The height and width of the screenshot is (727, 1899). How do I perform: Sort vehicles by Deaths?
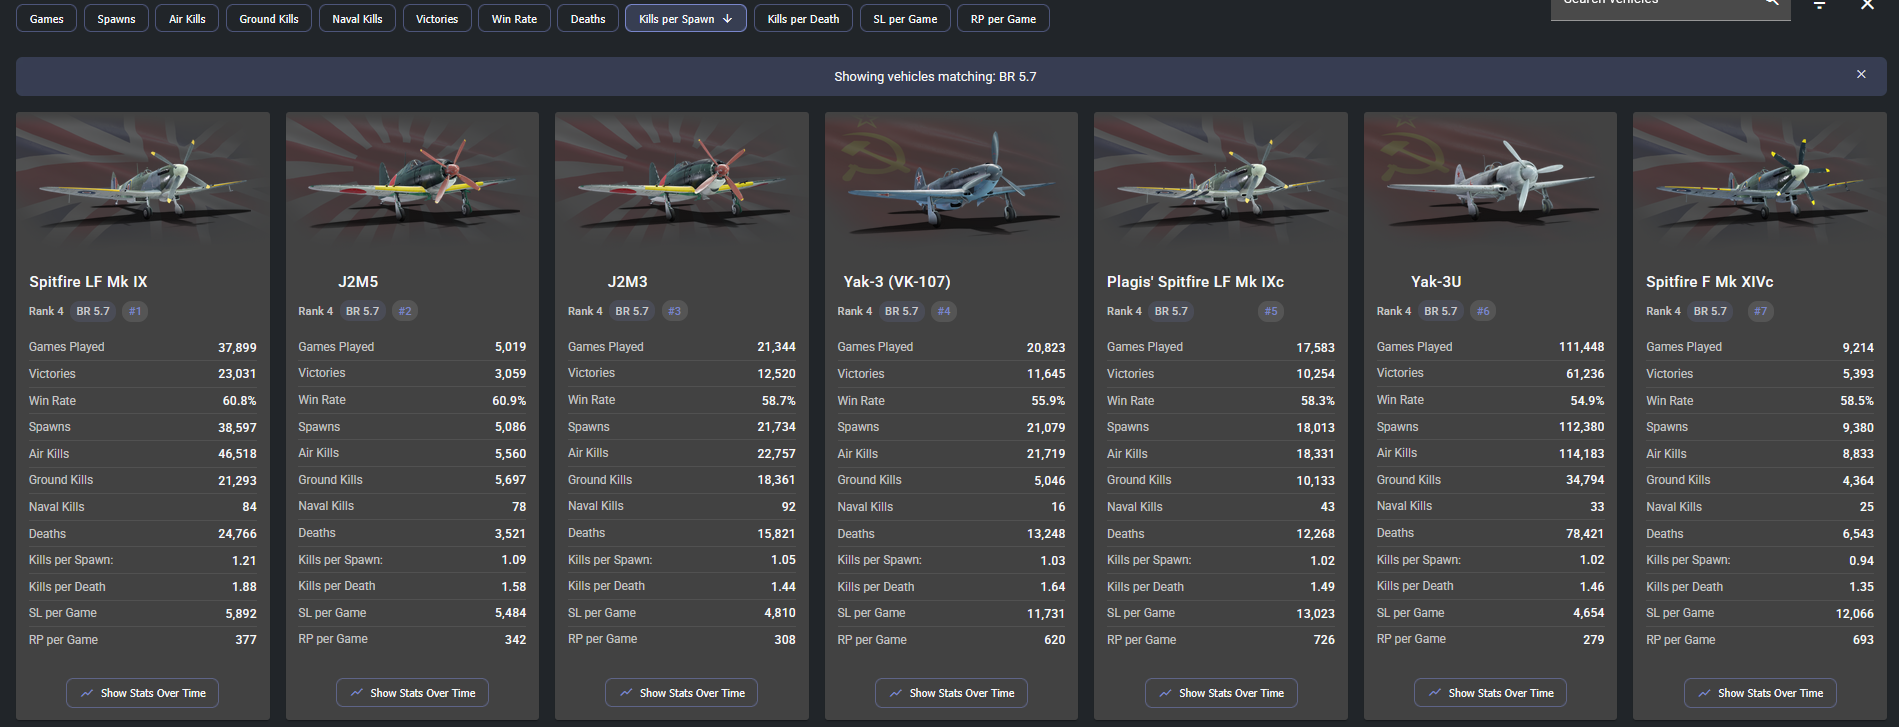click(588, 19)
